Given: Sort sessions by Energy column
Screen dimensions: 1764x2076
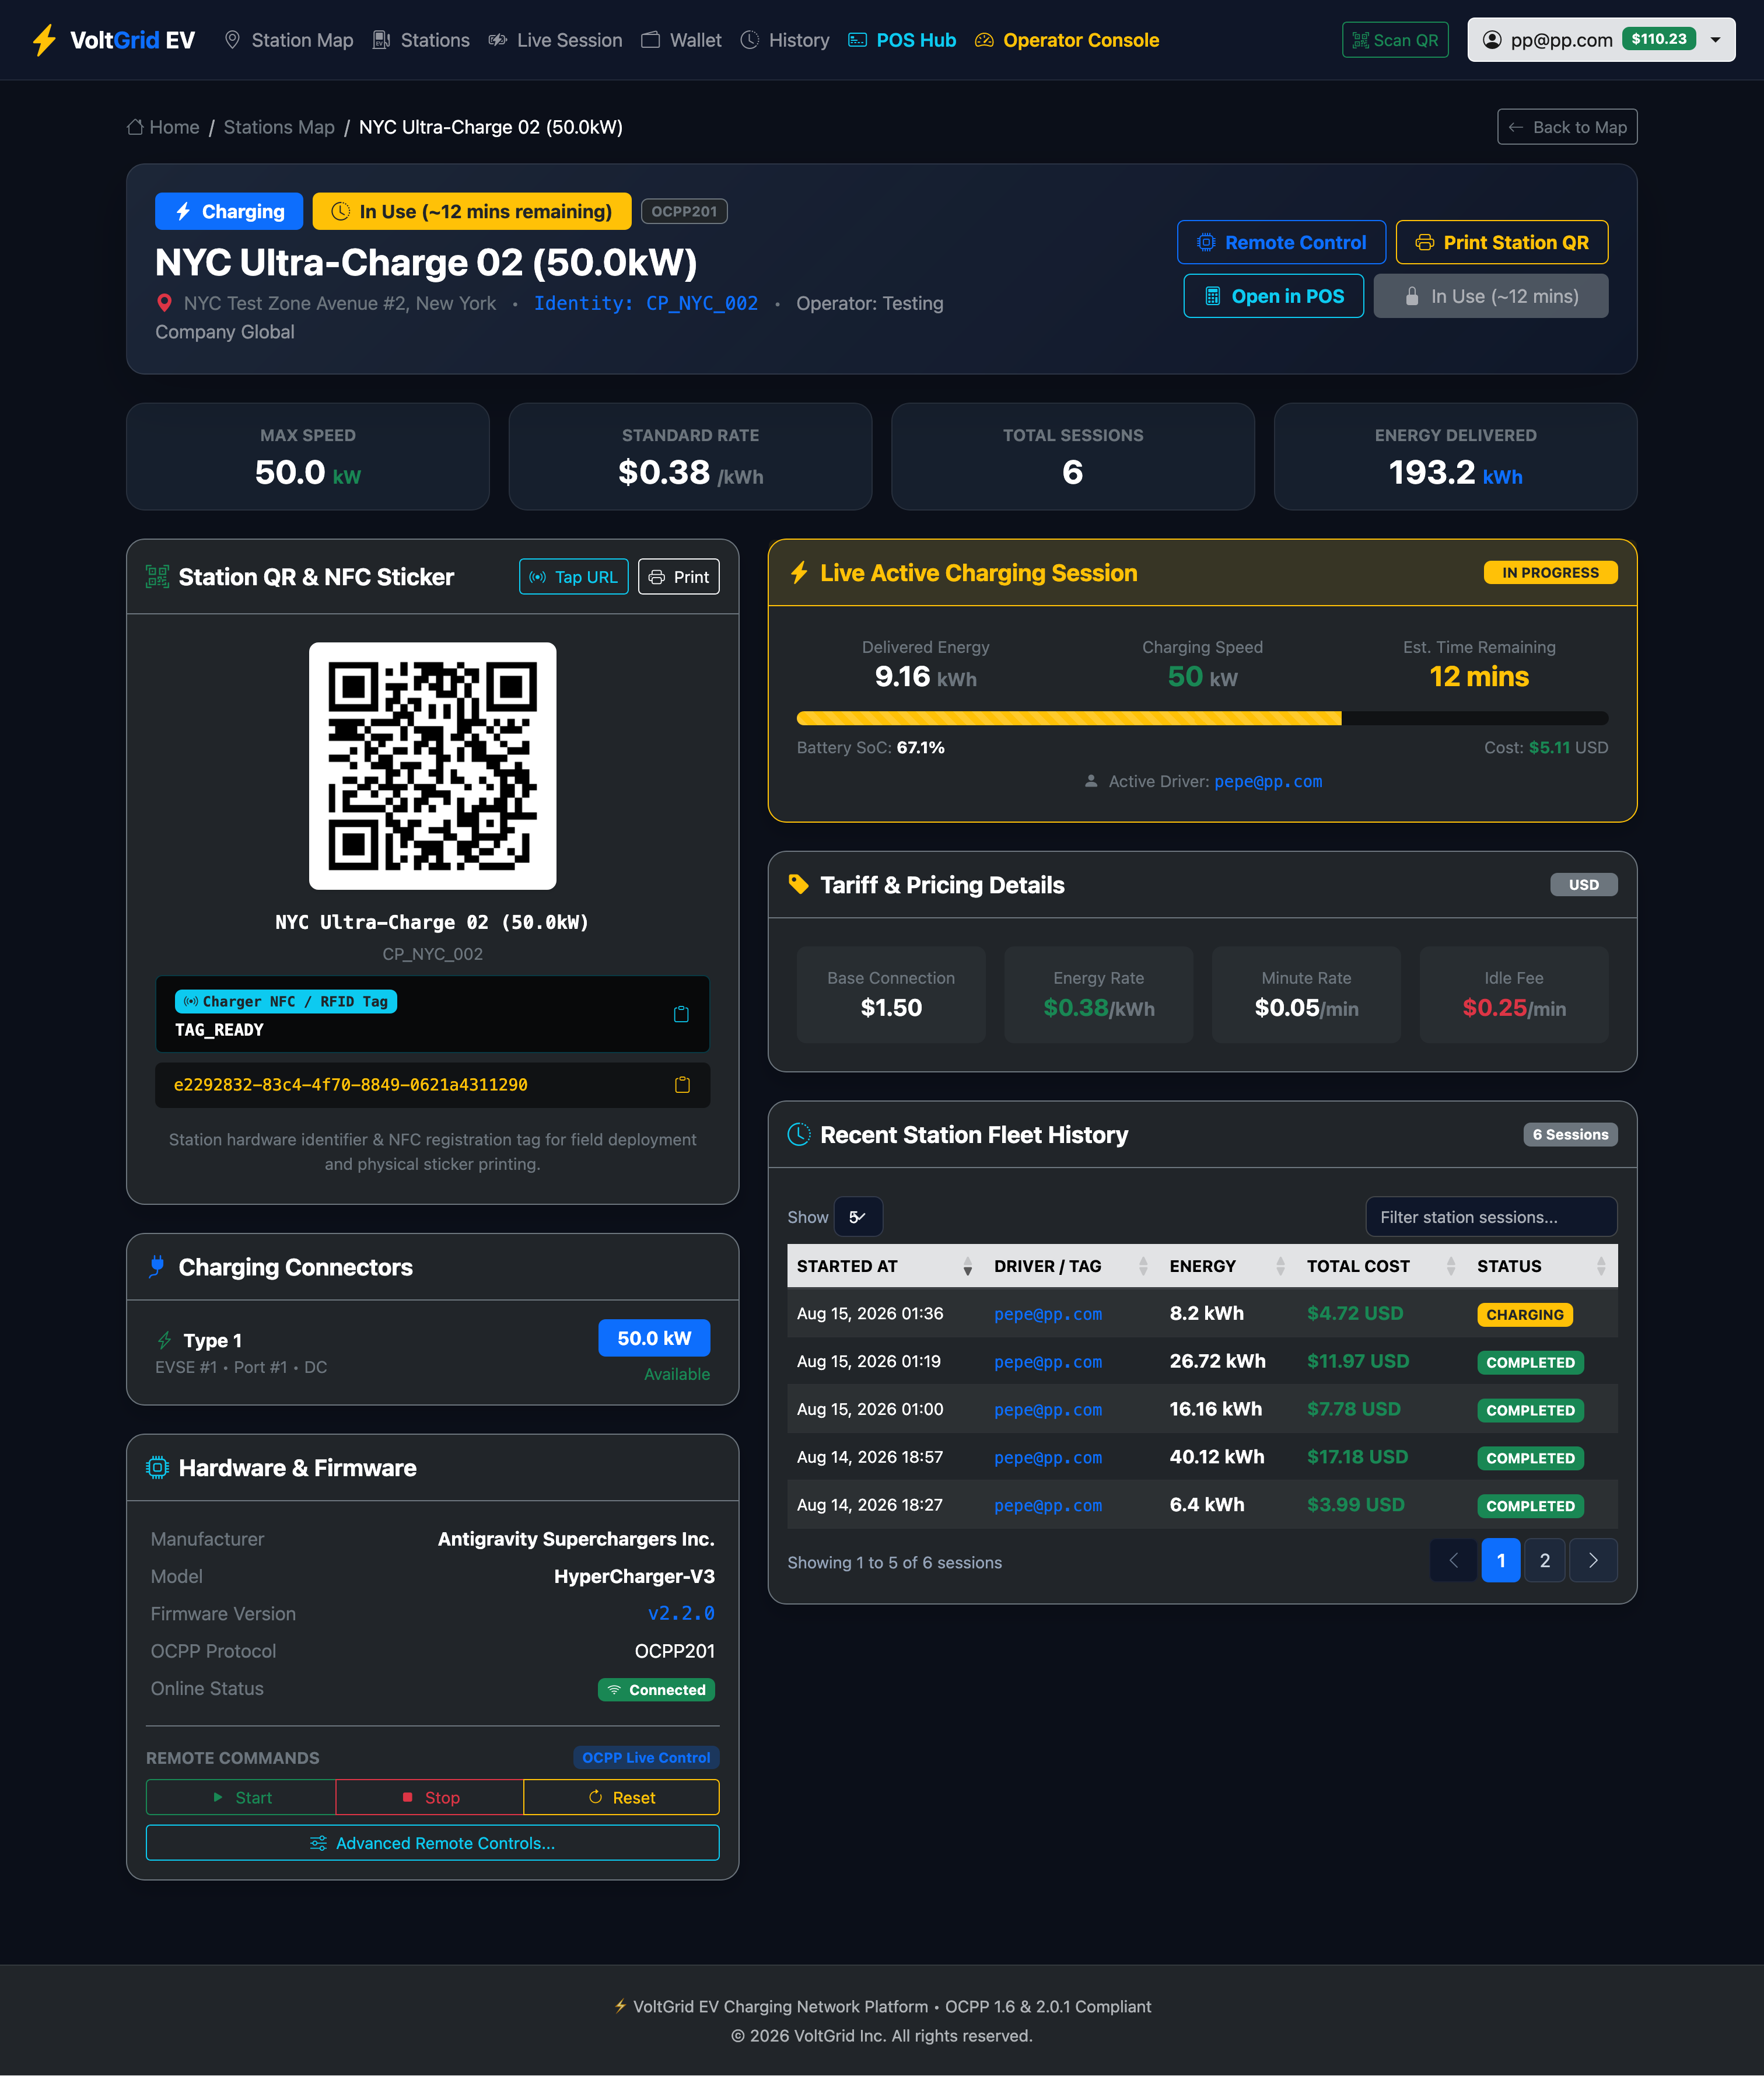Looking at the screenshot, I should [x=1228, y=1266].
